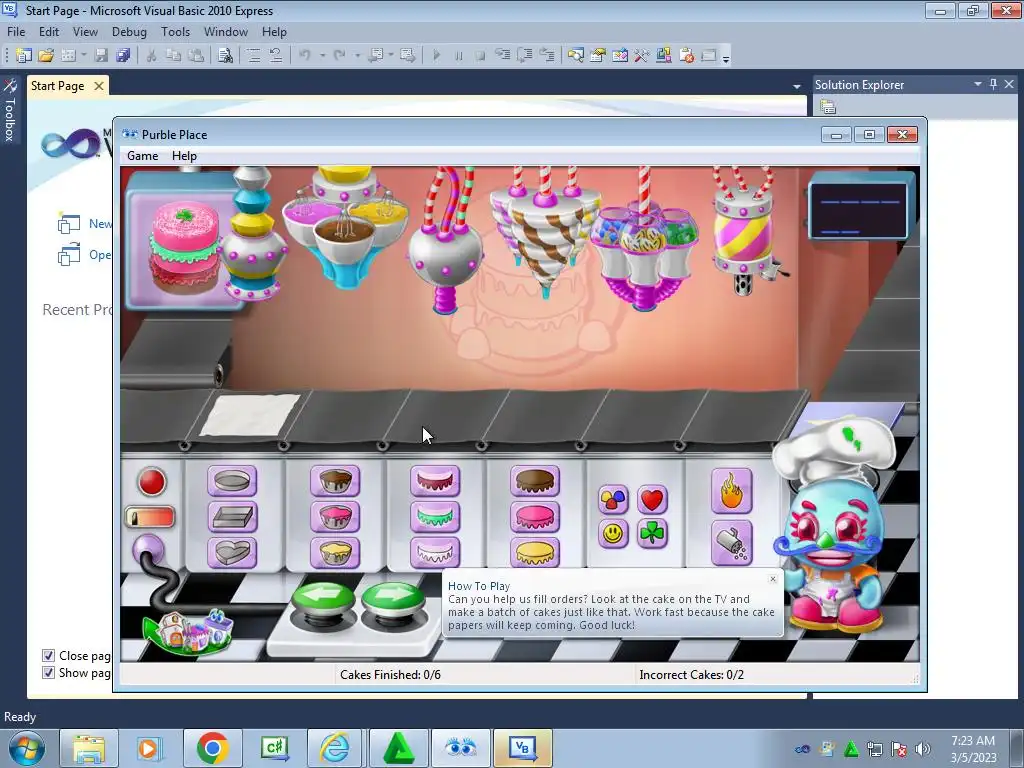Choose the yellow vanilla batter cake button
This screenshot has height=768, width=1024.
(335, 552)
